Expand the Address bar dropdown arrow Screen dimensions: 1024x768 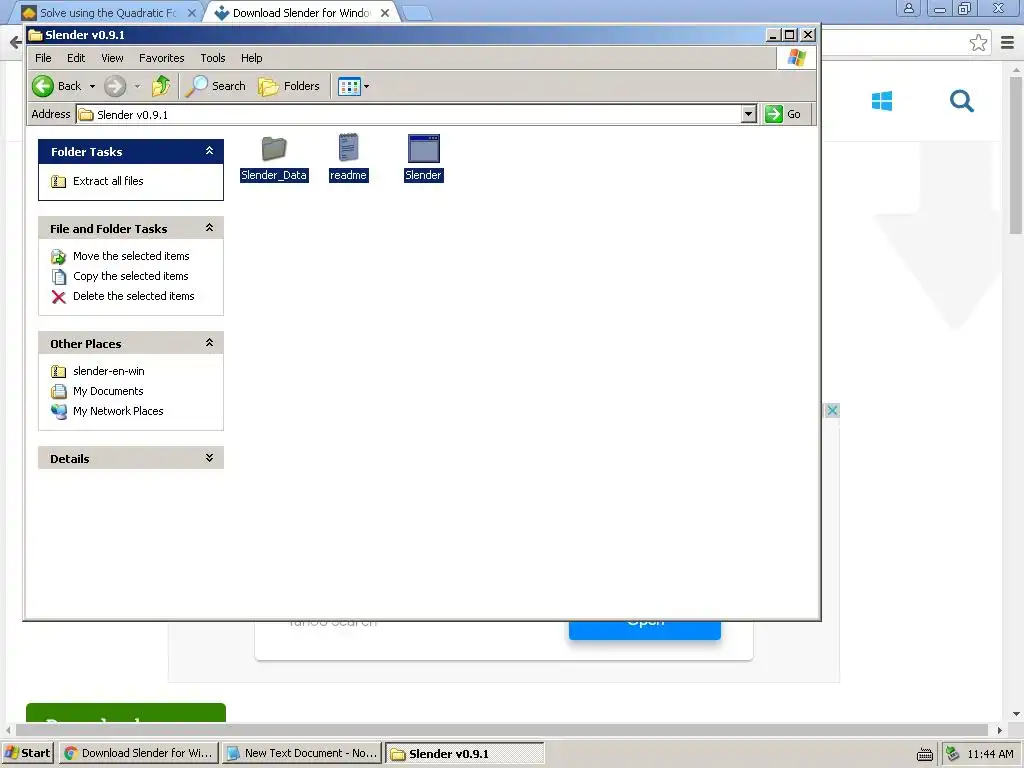pos(749,114)
